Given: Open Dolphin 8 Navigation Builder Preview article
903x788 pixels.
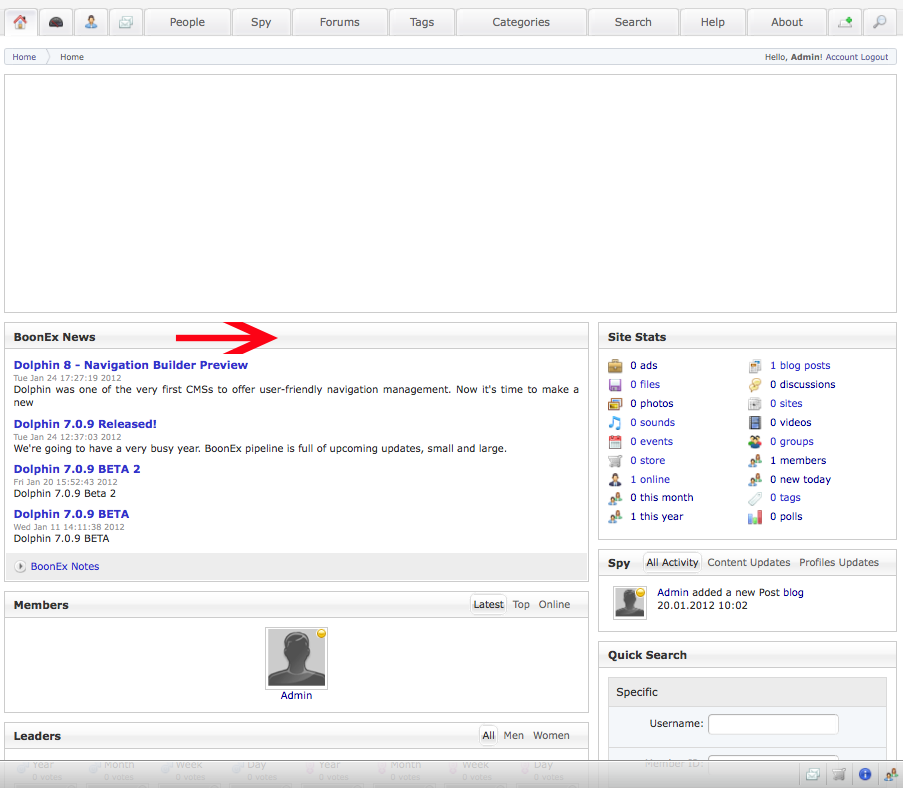Looking at the screenshot, I should [131, 365].
